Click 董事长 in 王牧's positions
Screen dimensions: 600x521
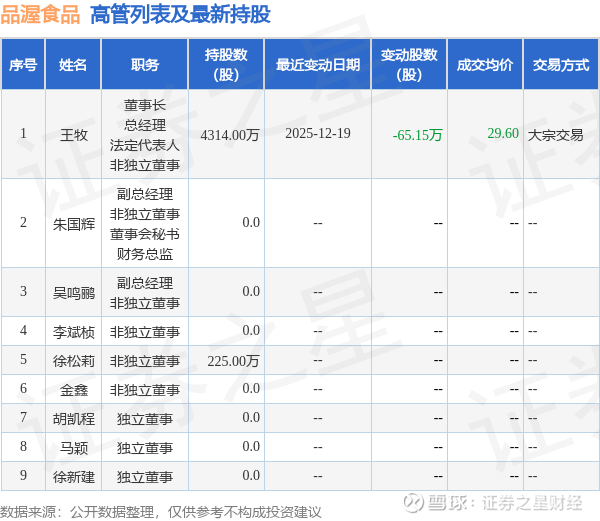(145, 105)
